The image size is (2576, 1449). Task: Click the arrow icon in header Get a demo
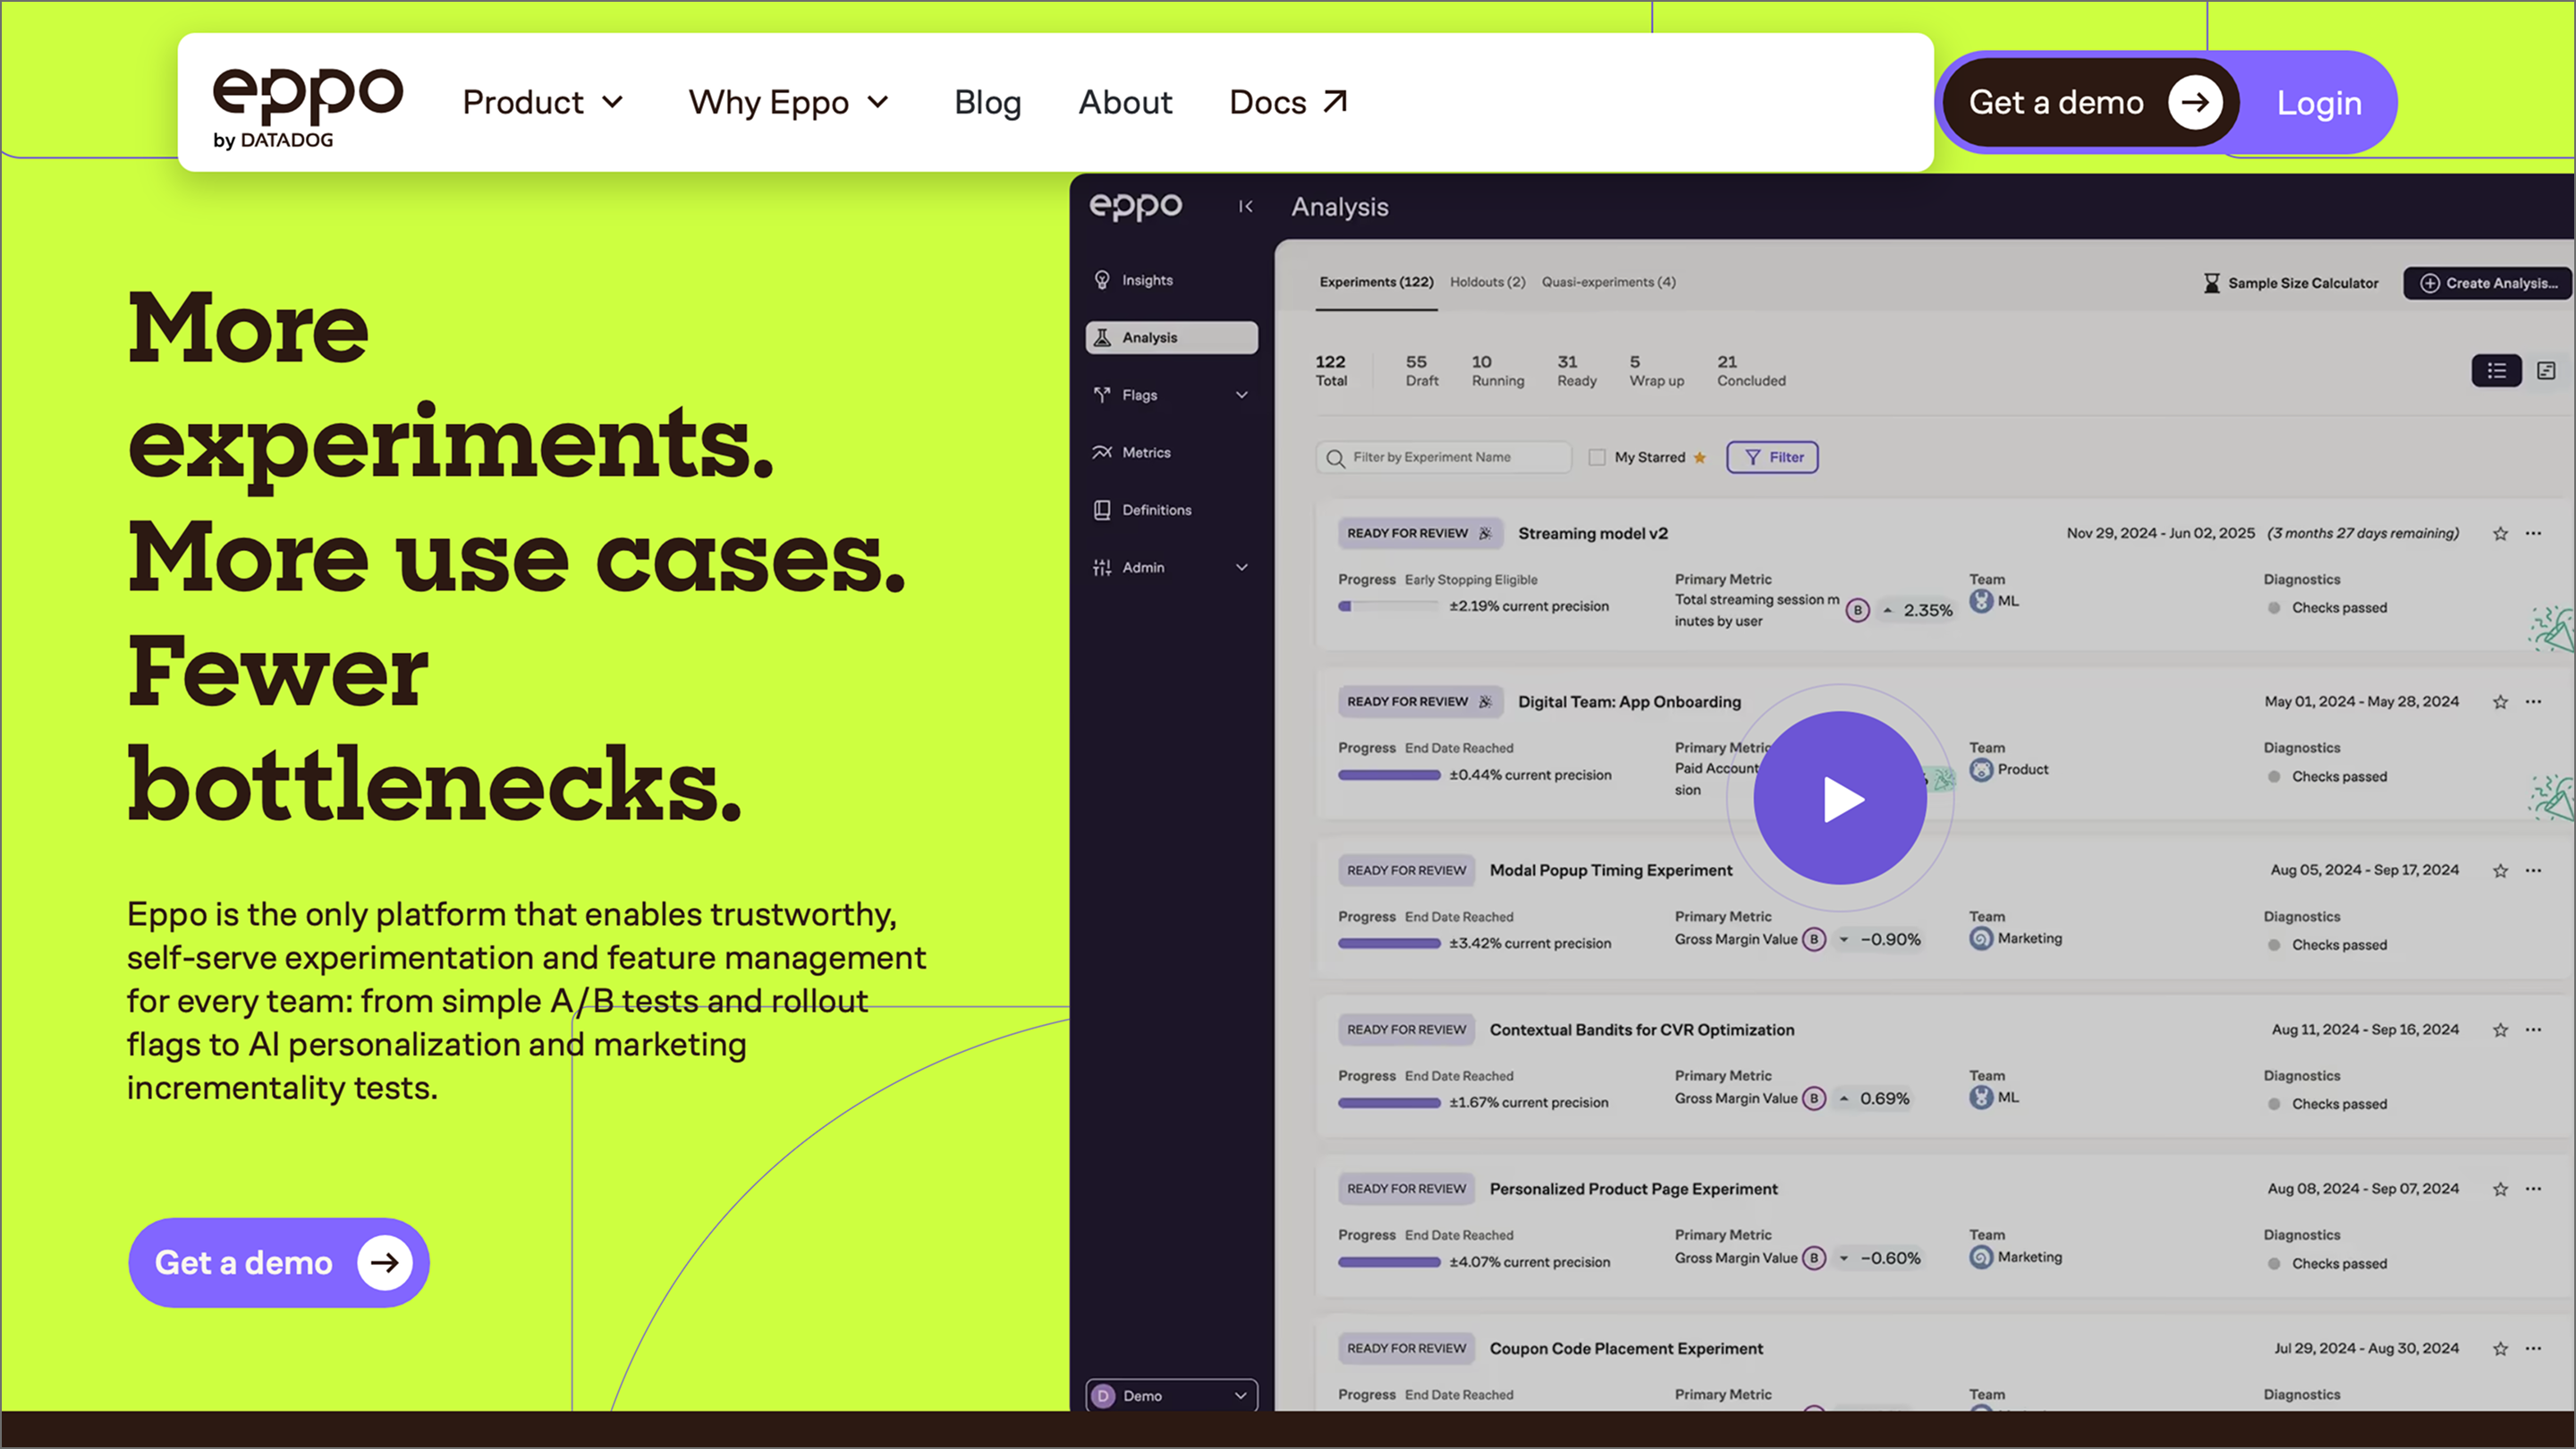(x=2195, y=102)
